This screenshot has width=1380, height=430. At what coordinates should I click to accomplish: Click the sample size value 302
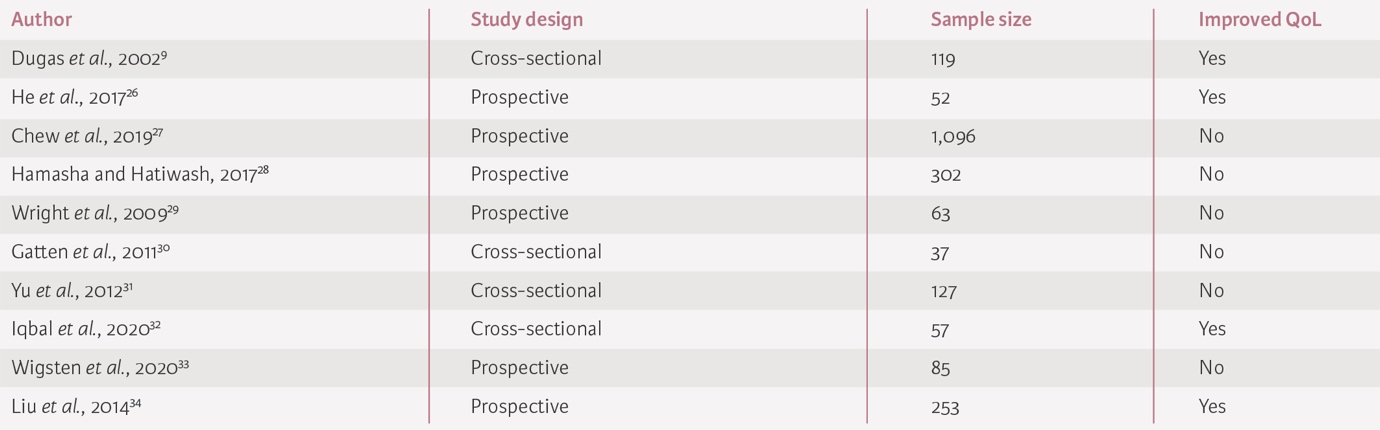[x=945, y=175]
